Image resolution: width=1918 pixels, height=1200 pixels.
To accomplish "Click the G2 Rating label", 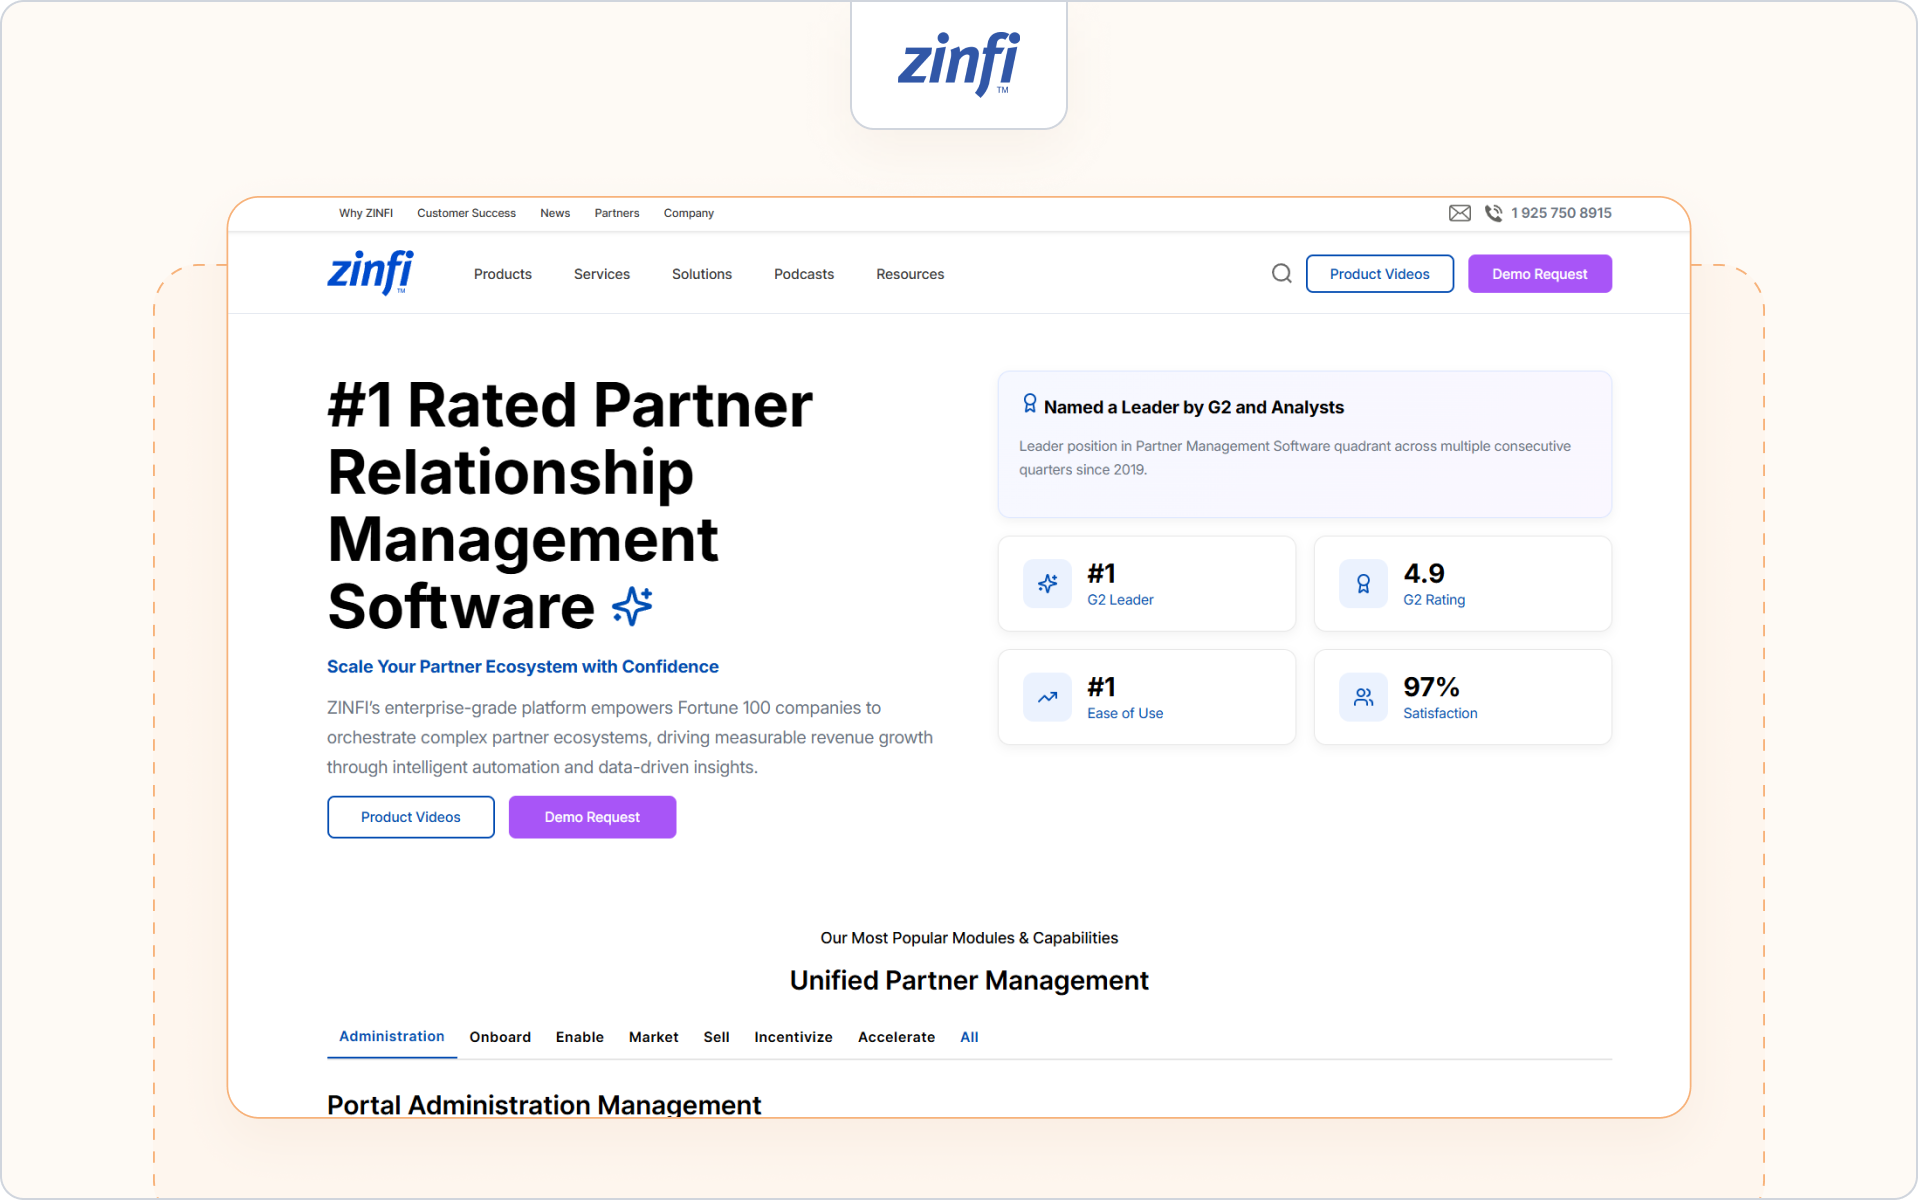I will (x=1434, y=600).
